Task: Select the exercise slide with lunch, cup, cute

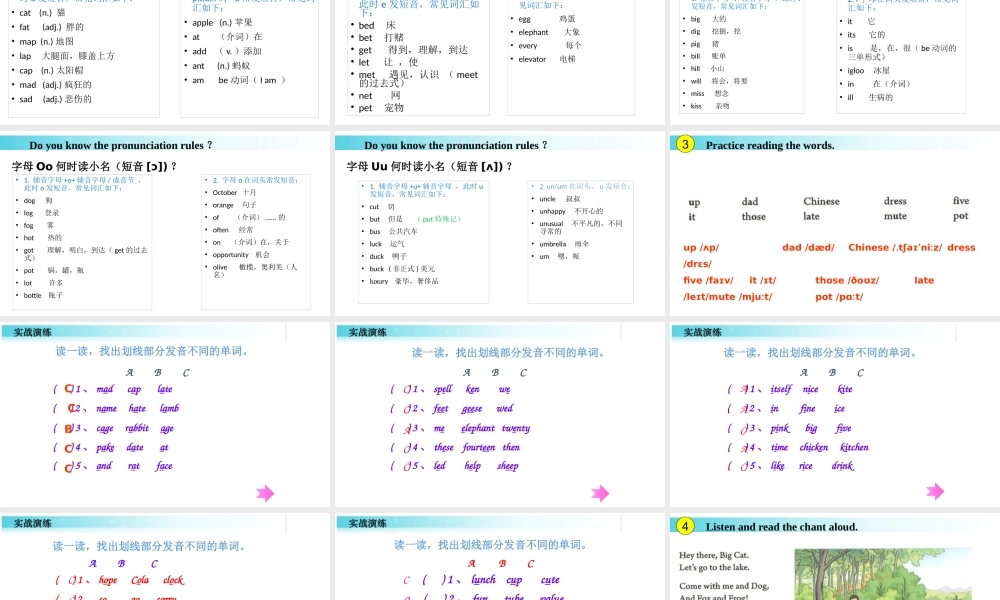Action: coord(499,557)
